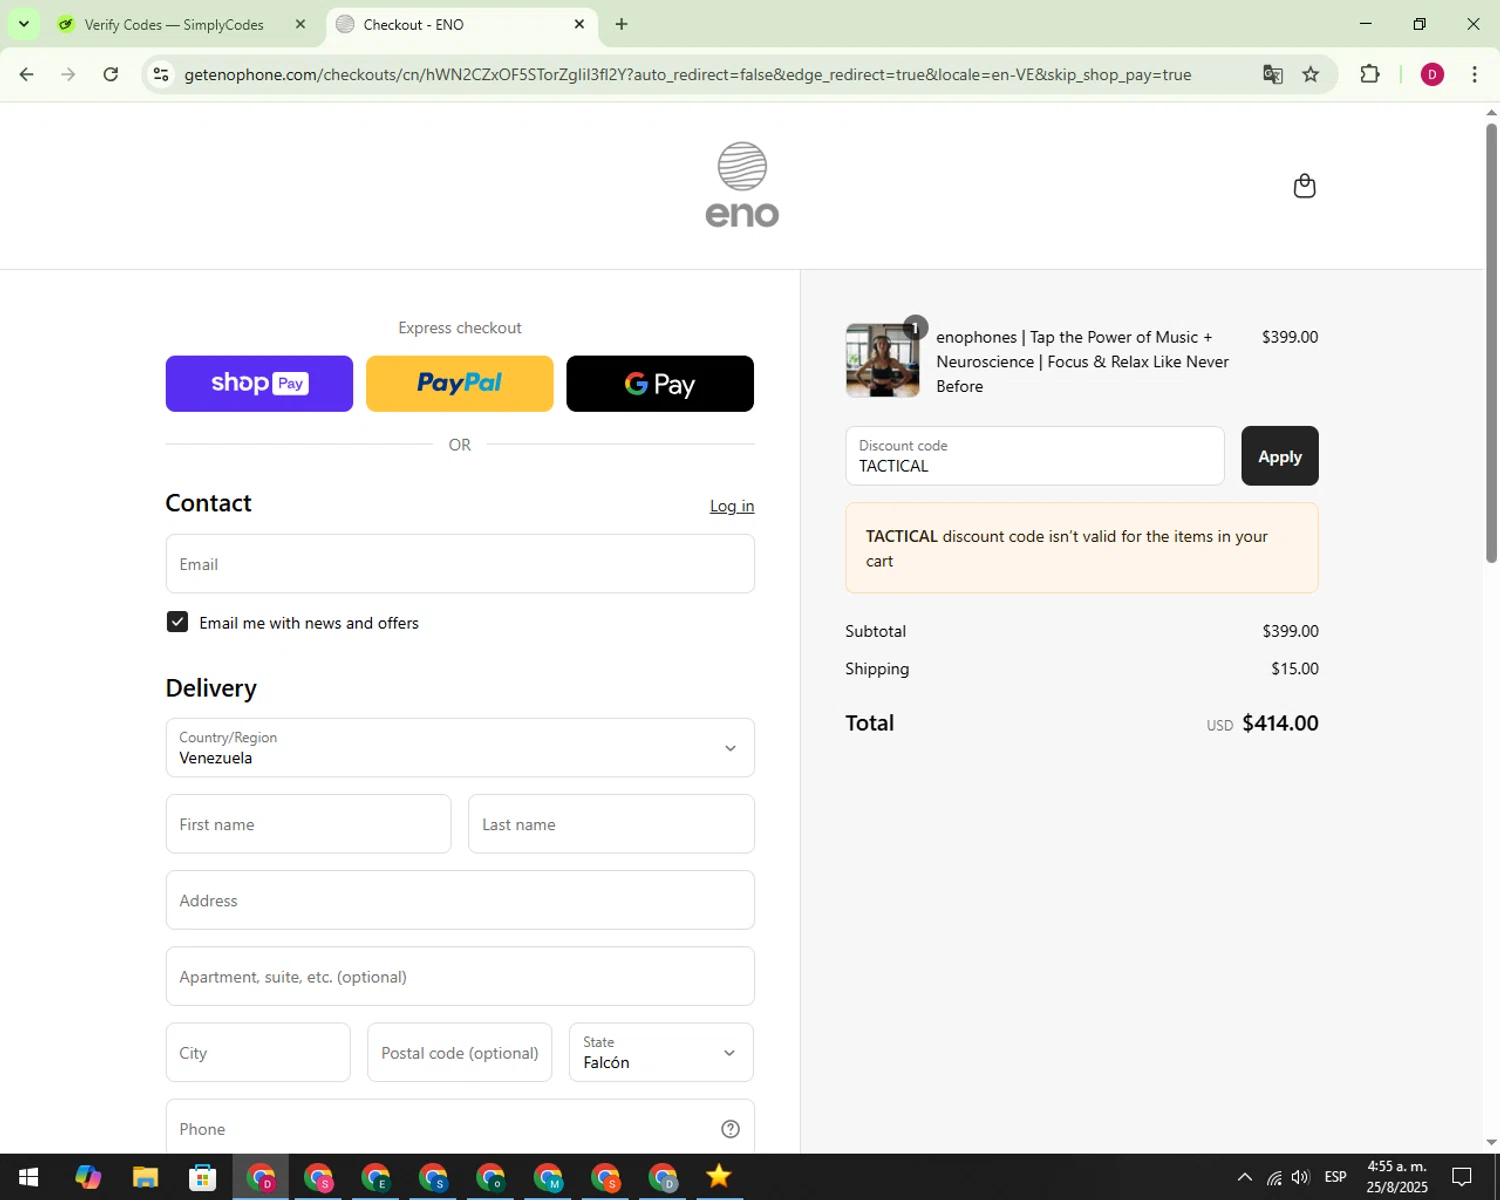Open the phone field help icon
1500x1200 pixels.
tap(730, 1129)
